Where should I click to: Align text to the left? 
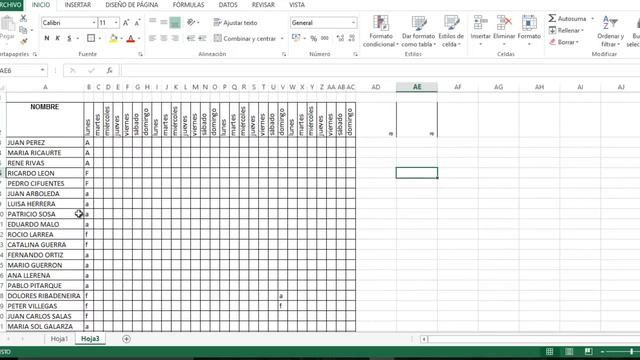(x=153, y=38)
